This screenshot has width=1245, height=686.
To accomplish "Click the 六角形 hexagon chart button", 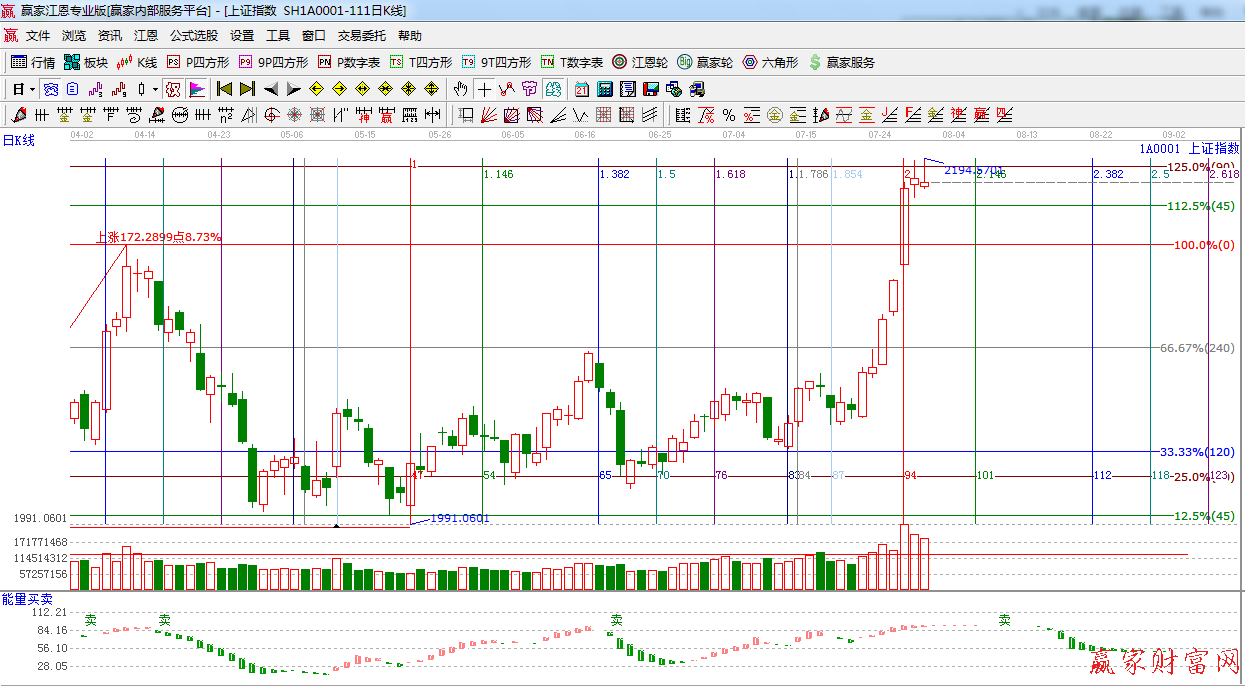I will click(x=770, y=62).
